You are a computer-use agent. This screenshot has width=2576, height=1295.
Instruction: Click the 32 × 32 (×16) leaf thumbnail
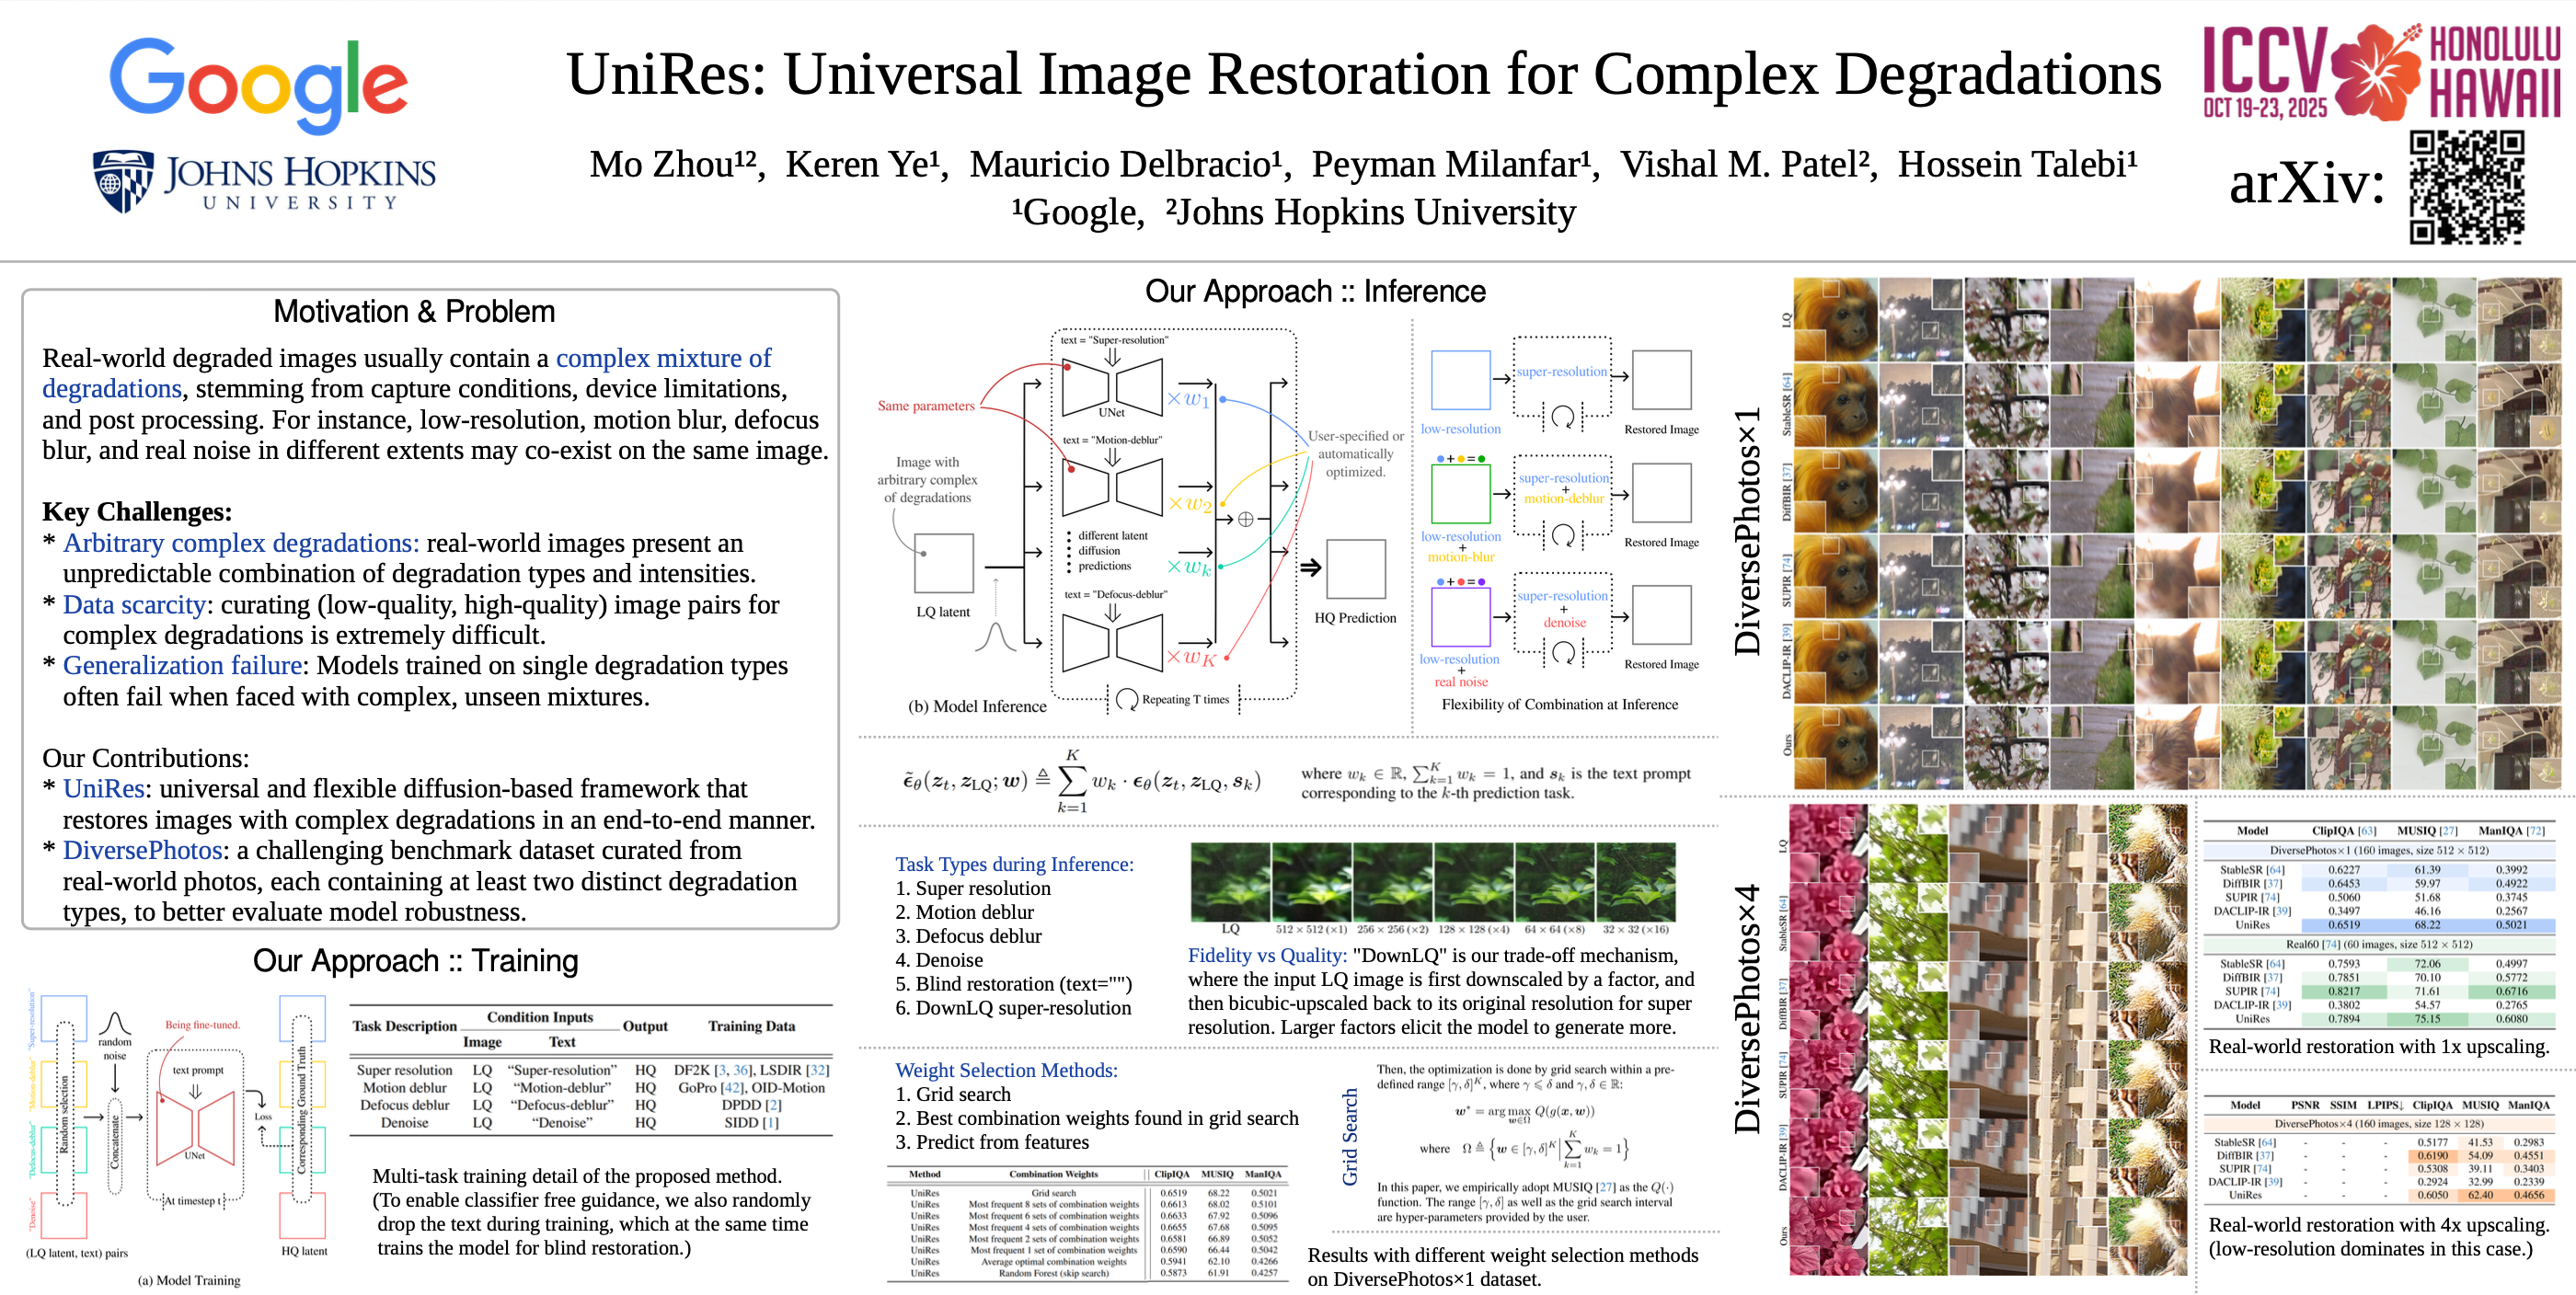pos(1635,882)
